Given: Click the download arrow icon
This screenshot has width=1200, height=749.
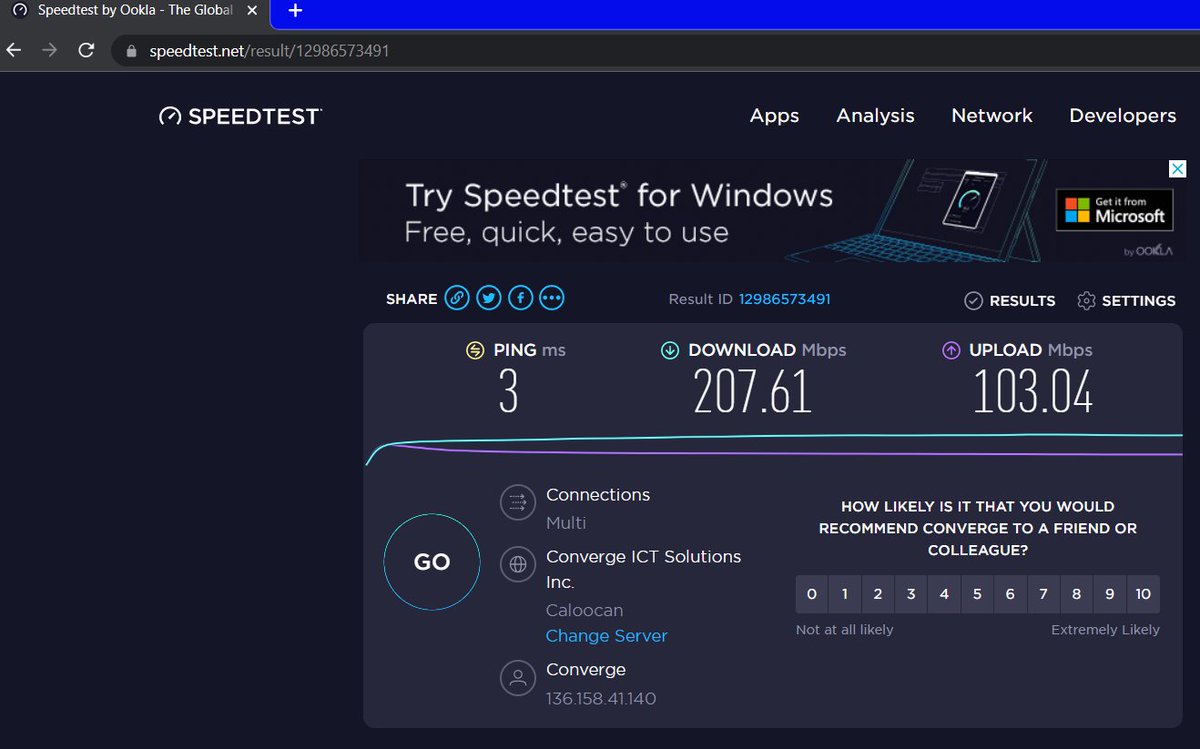Looking at the screenshot, I should click(x=670, y=350).
